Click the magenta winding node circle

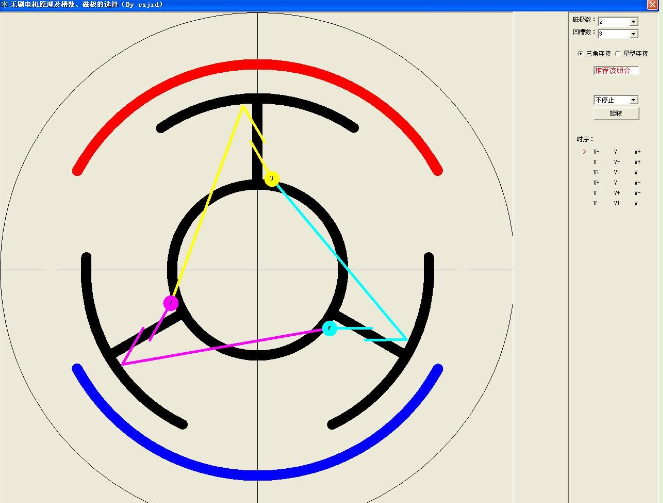click(x=171, y=303)
